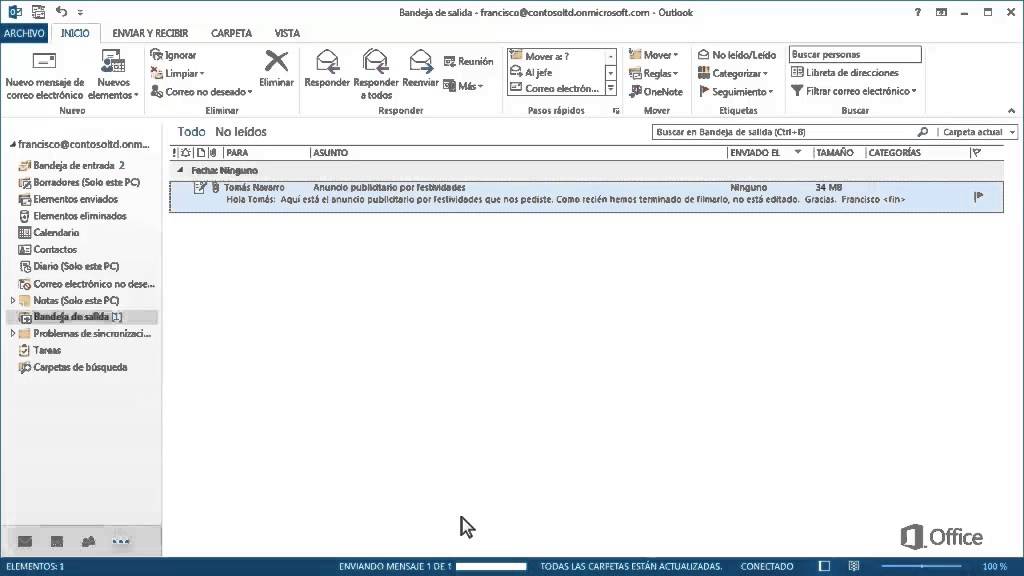The height and width of the screenshot is (576, 1024).
Task: Open the Mover dropdown
Action: (654, 55)
